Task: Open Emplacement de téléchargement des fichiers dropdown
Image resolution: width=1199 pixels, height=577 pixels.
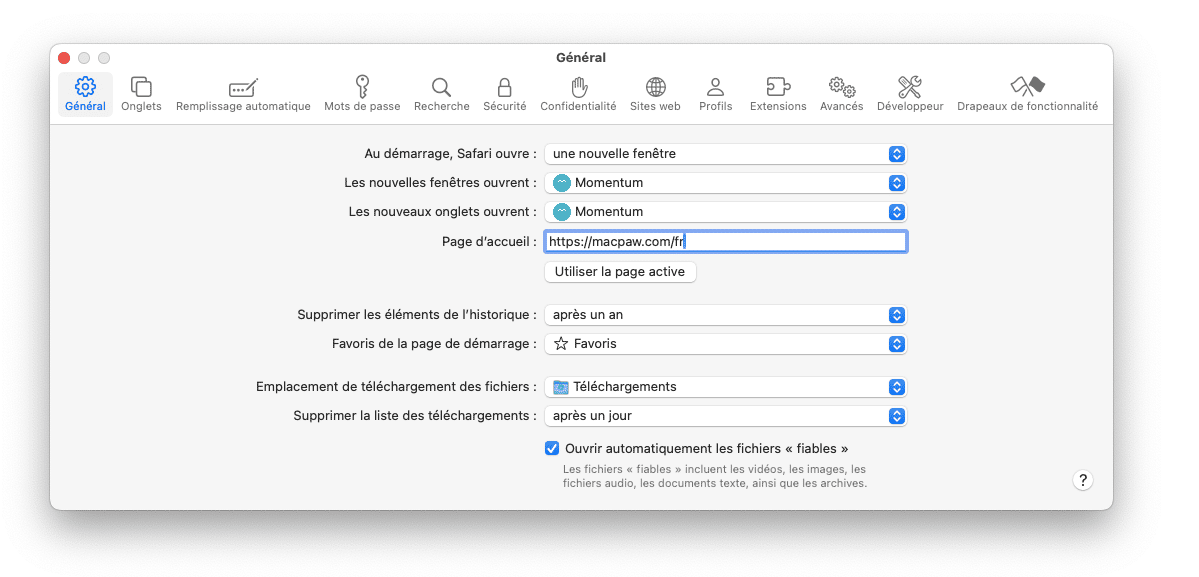Action: tap(726, 387)
